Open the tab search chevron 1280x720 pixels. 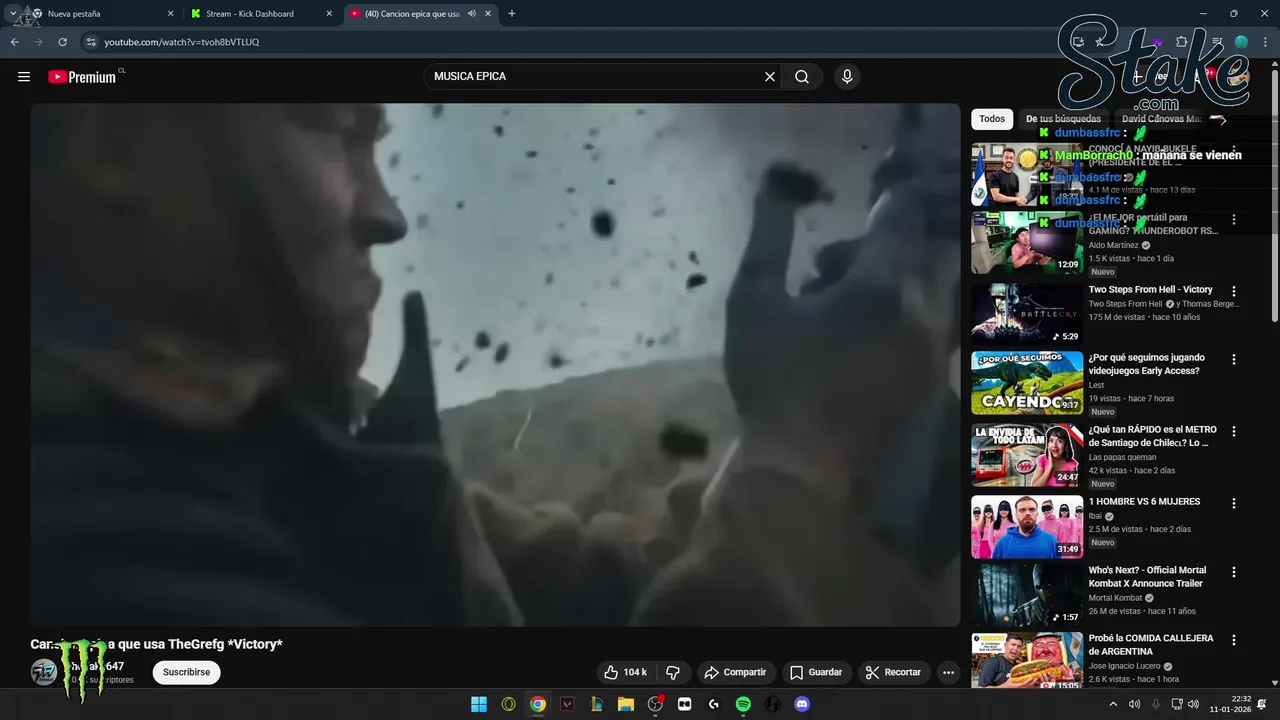12,14
